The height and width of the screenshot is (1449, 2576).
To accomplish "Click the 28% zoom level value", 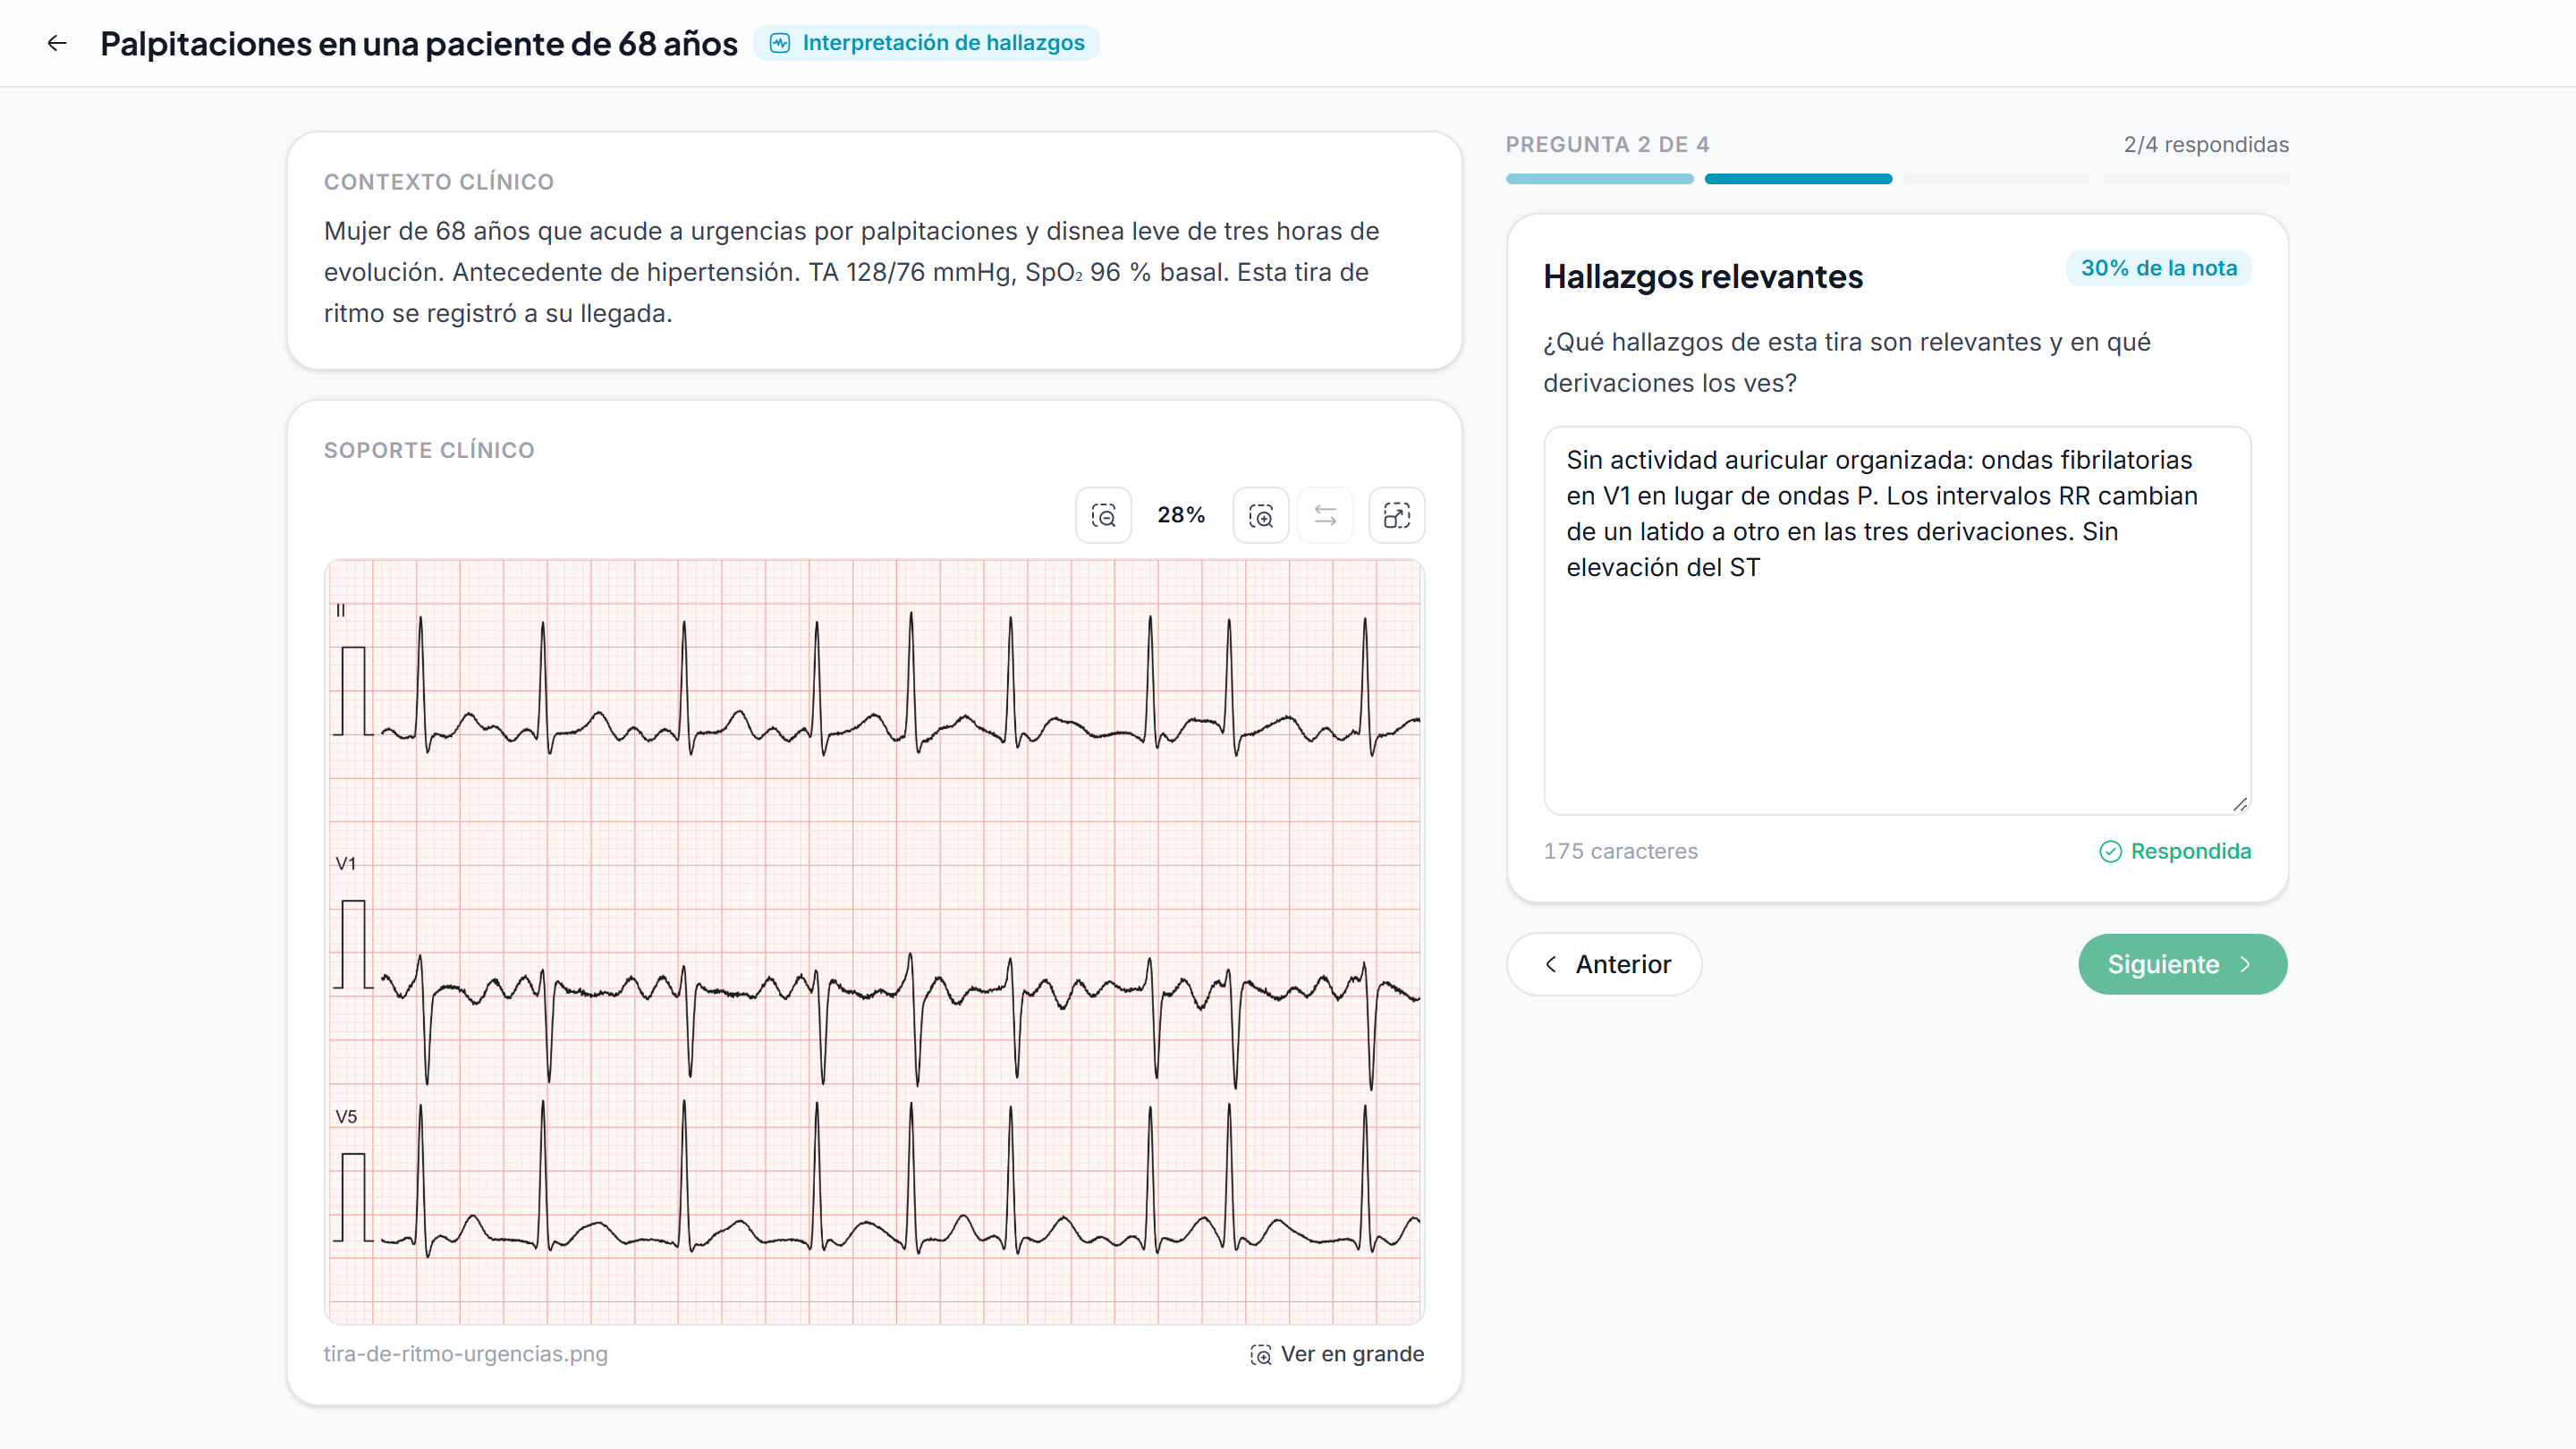I will coord(1181,515).
